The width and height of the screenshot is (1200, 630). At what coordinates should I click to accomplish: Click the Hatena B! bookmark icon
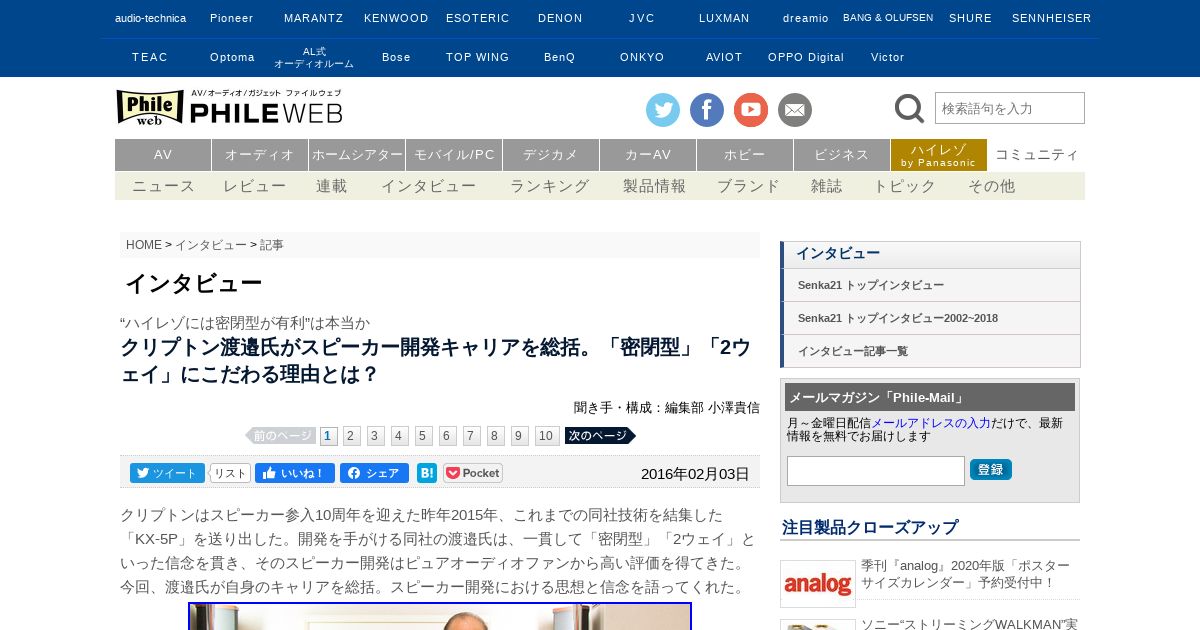pyautogui.click(x=427, y=473)
